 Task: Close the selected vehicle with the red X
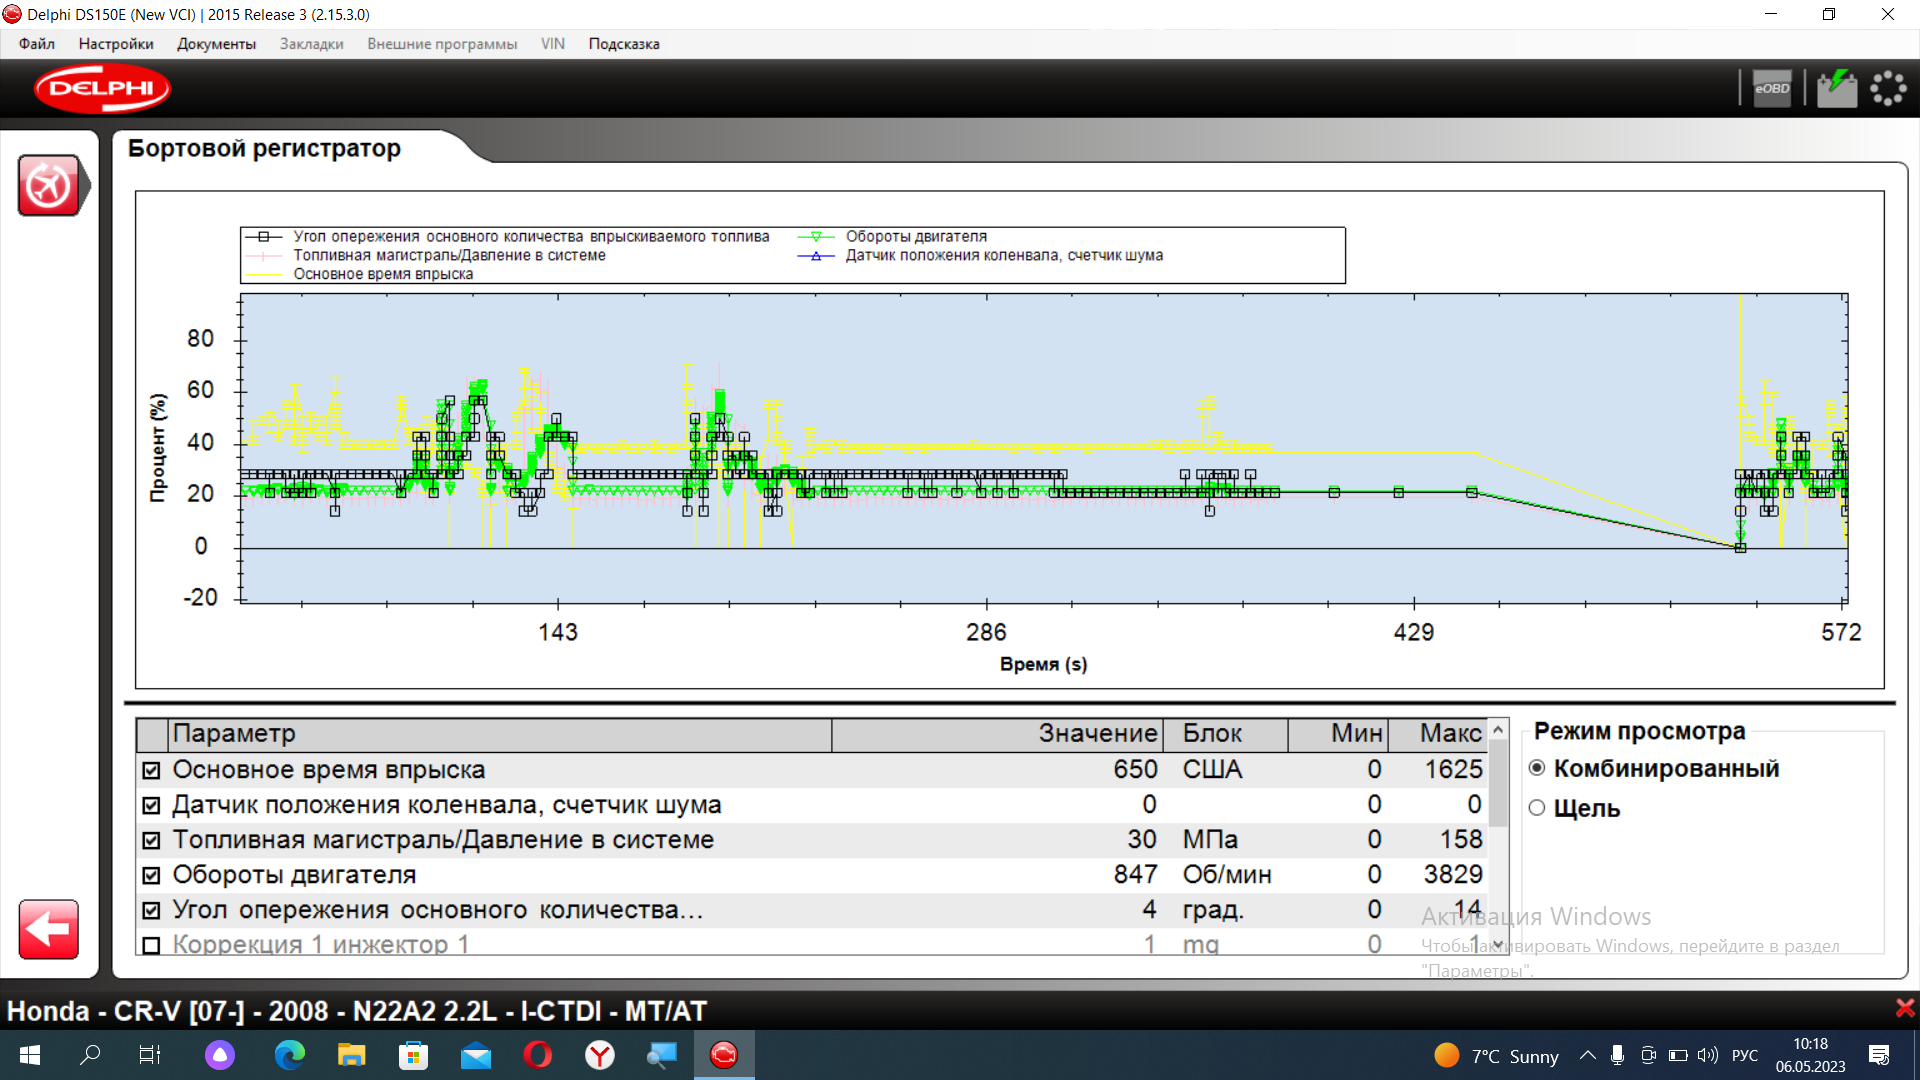[x=1905, y=1008]
